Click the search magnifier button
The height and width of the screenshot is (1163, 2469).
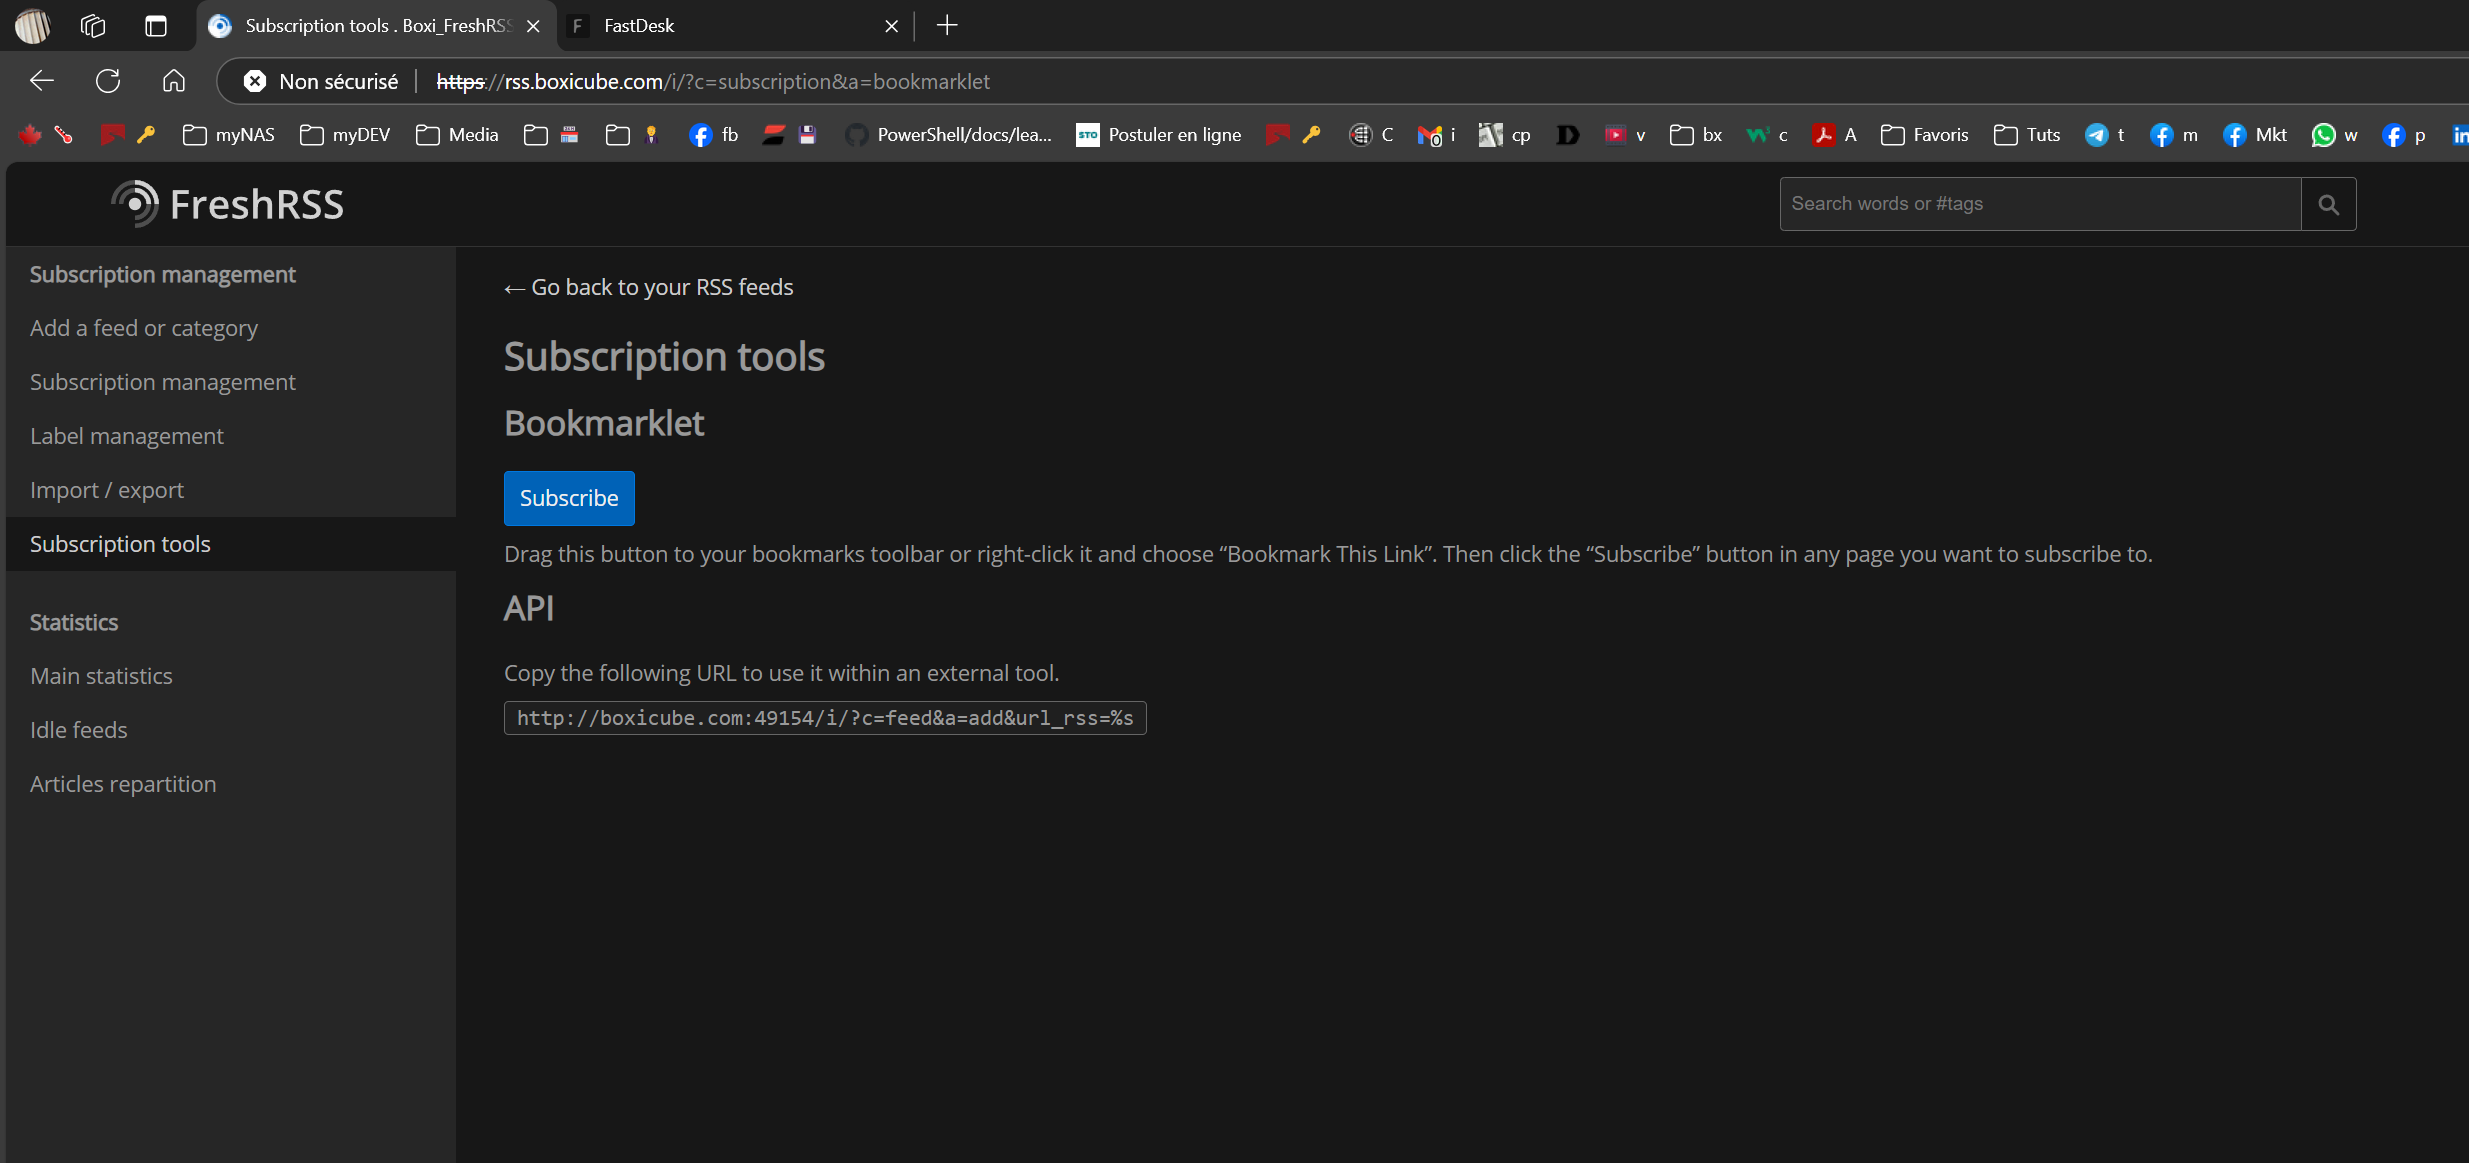pyautogui.click(x=2328, y=204)
